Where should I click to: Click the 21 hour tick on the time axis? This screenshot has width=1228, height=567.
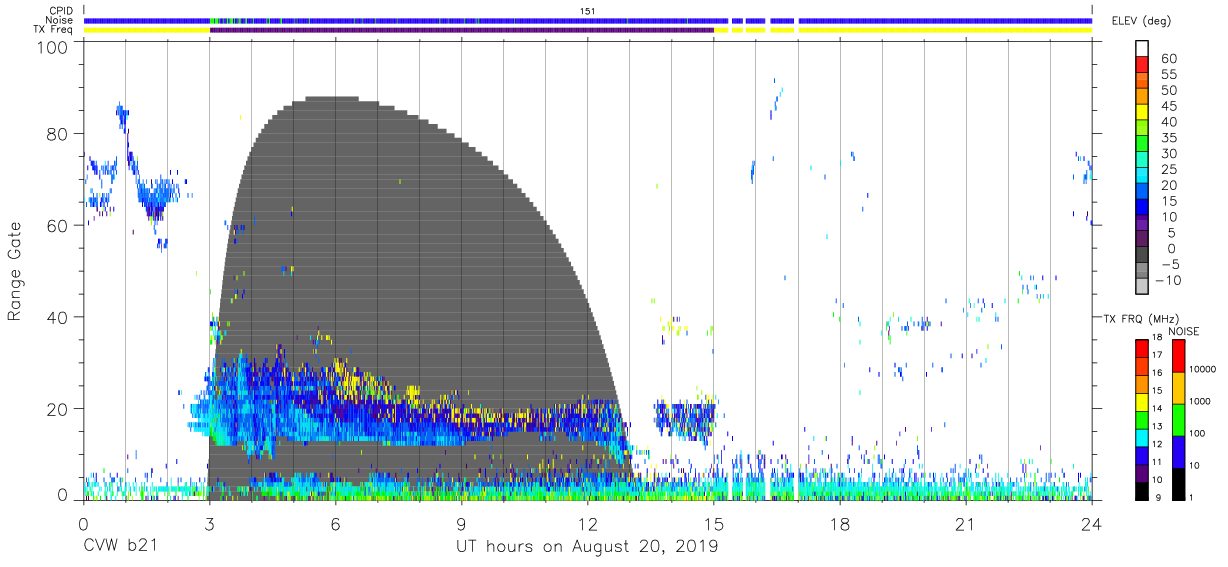point(966,524)
